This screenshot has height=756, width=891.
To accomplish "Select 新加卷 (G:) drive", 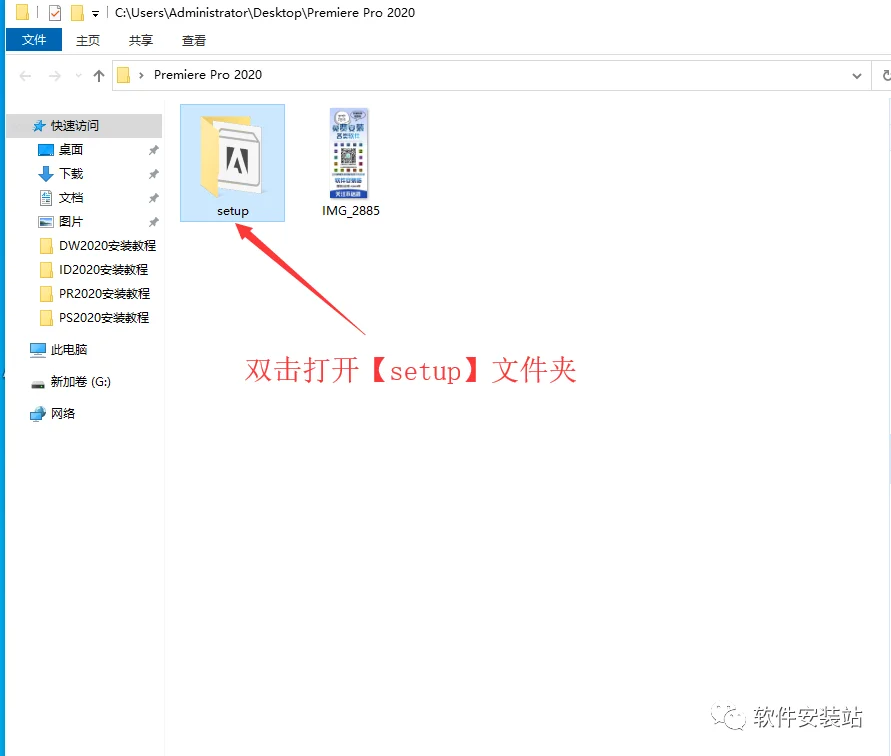I will coord(80,381).
